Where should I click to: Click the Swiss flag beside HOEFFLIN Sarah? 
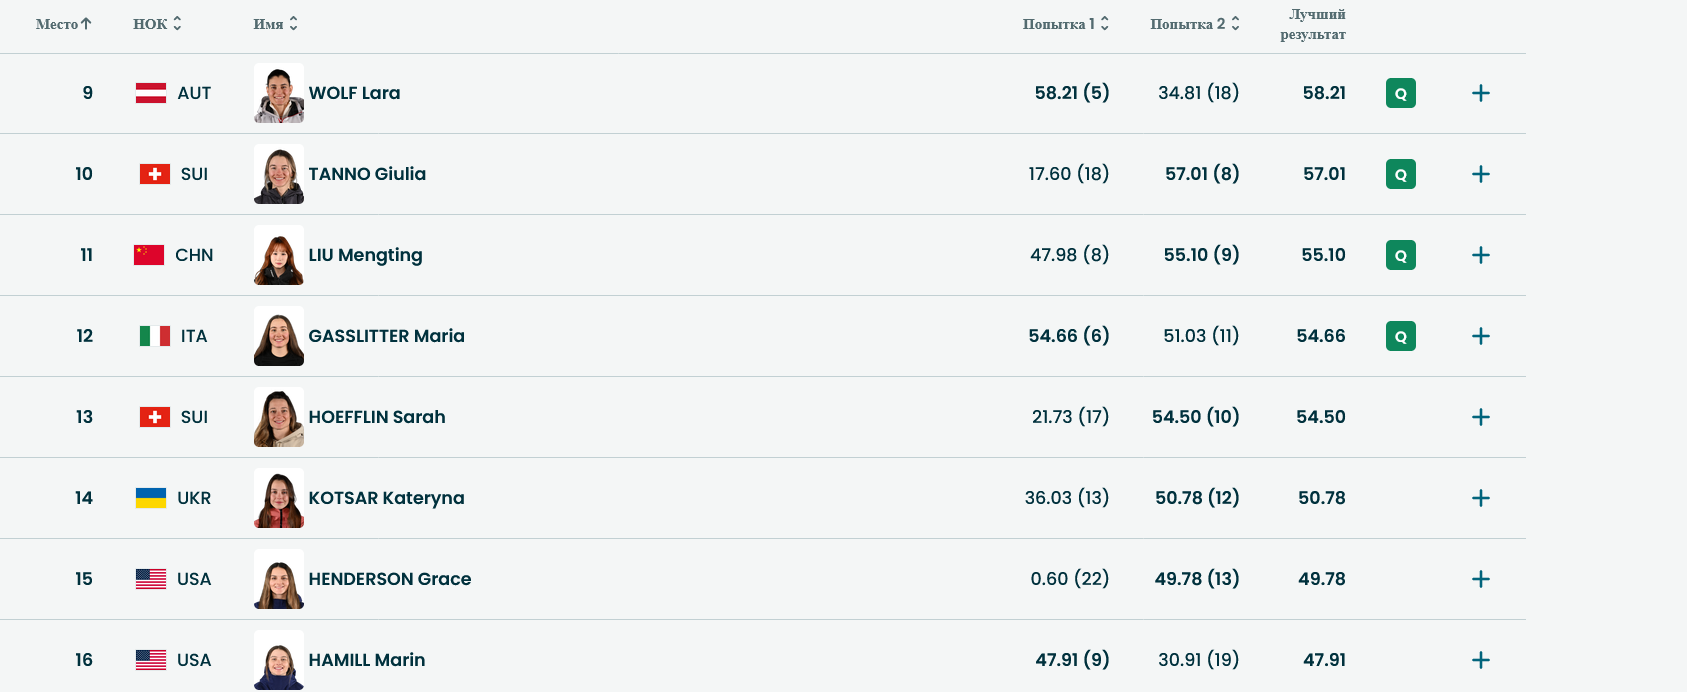coord(155,417)
